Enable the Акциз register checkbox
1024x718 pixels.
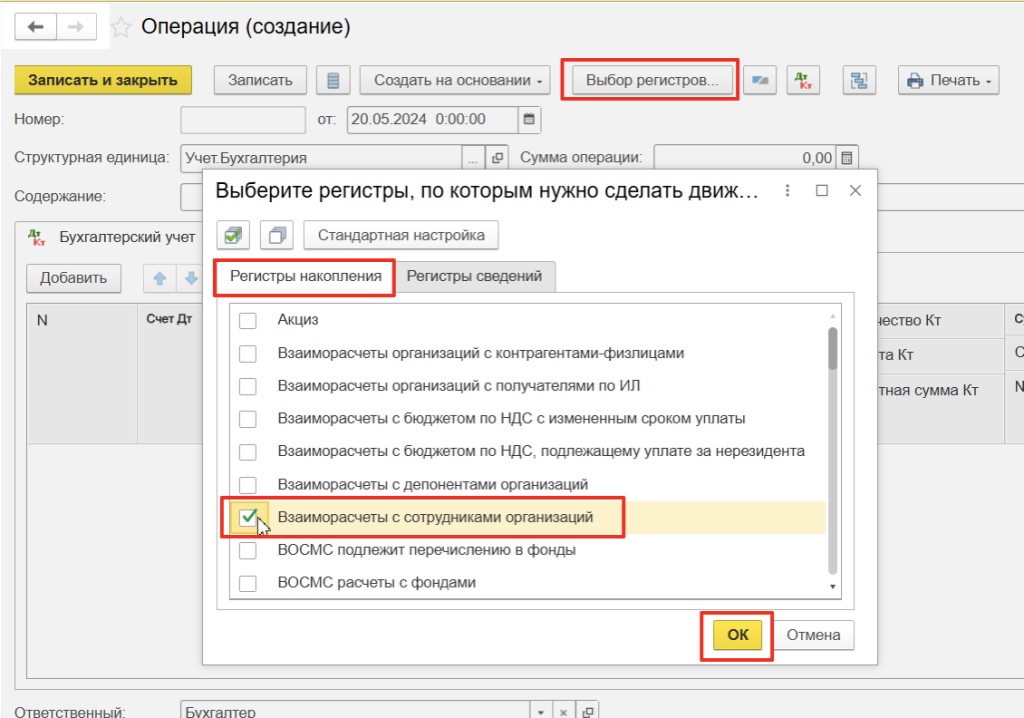pyautogui.click(x=248, y=321)
